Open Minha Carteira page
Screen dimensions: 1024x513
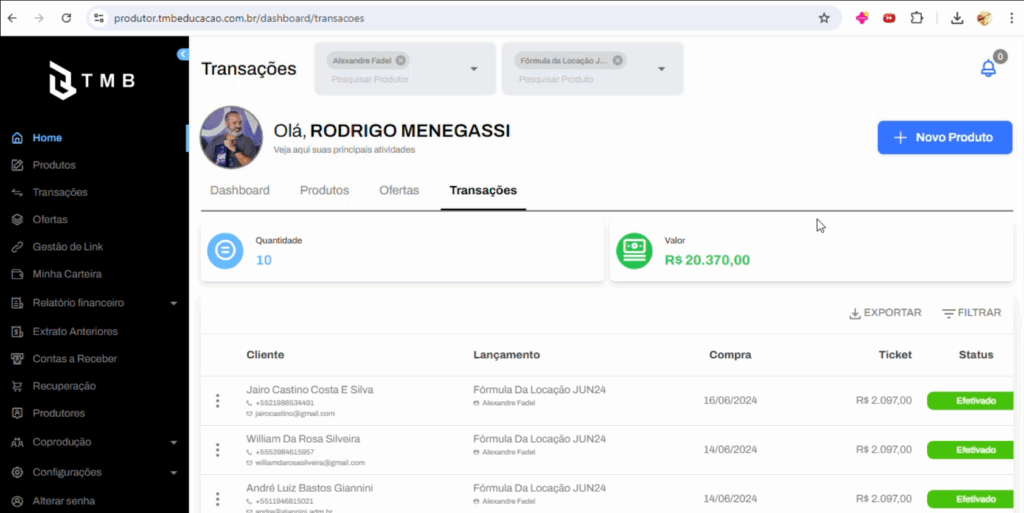click(x=67, y=274)
